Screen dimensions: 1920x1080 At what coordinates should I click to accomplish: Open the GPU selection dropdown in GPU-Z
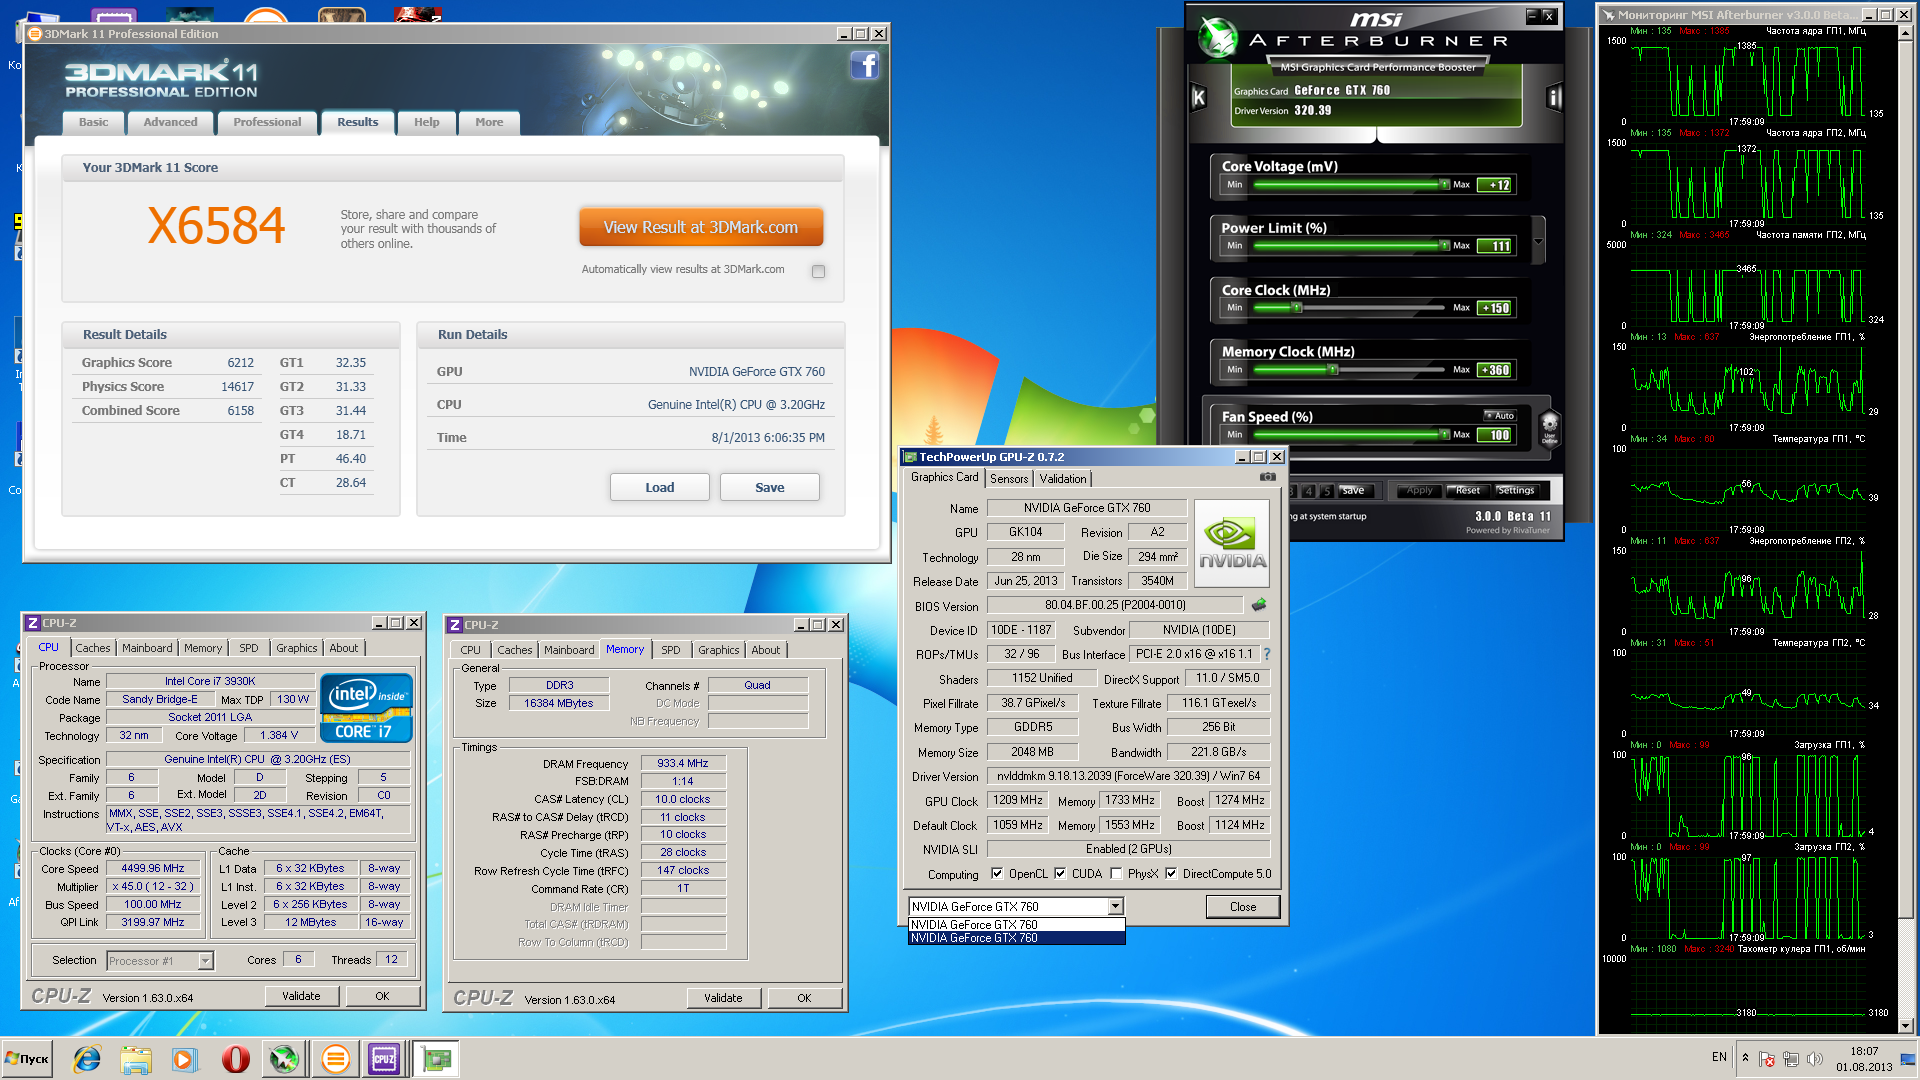1115,906
